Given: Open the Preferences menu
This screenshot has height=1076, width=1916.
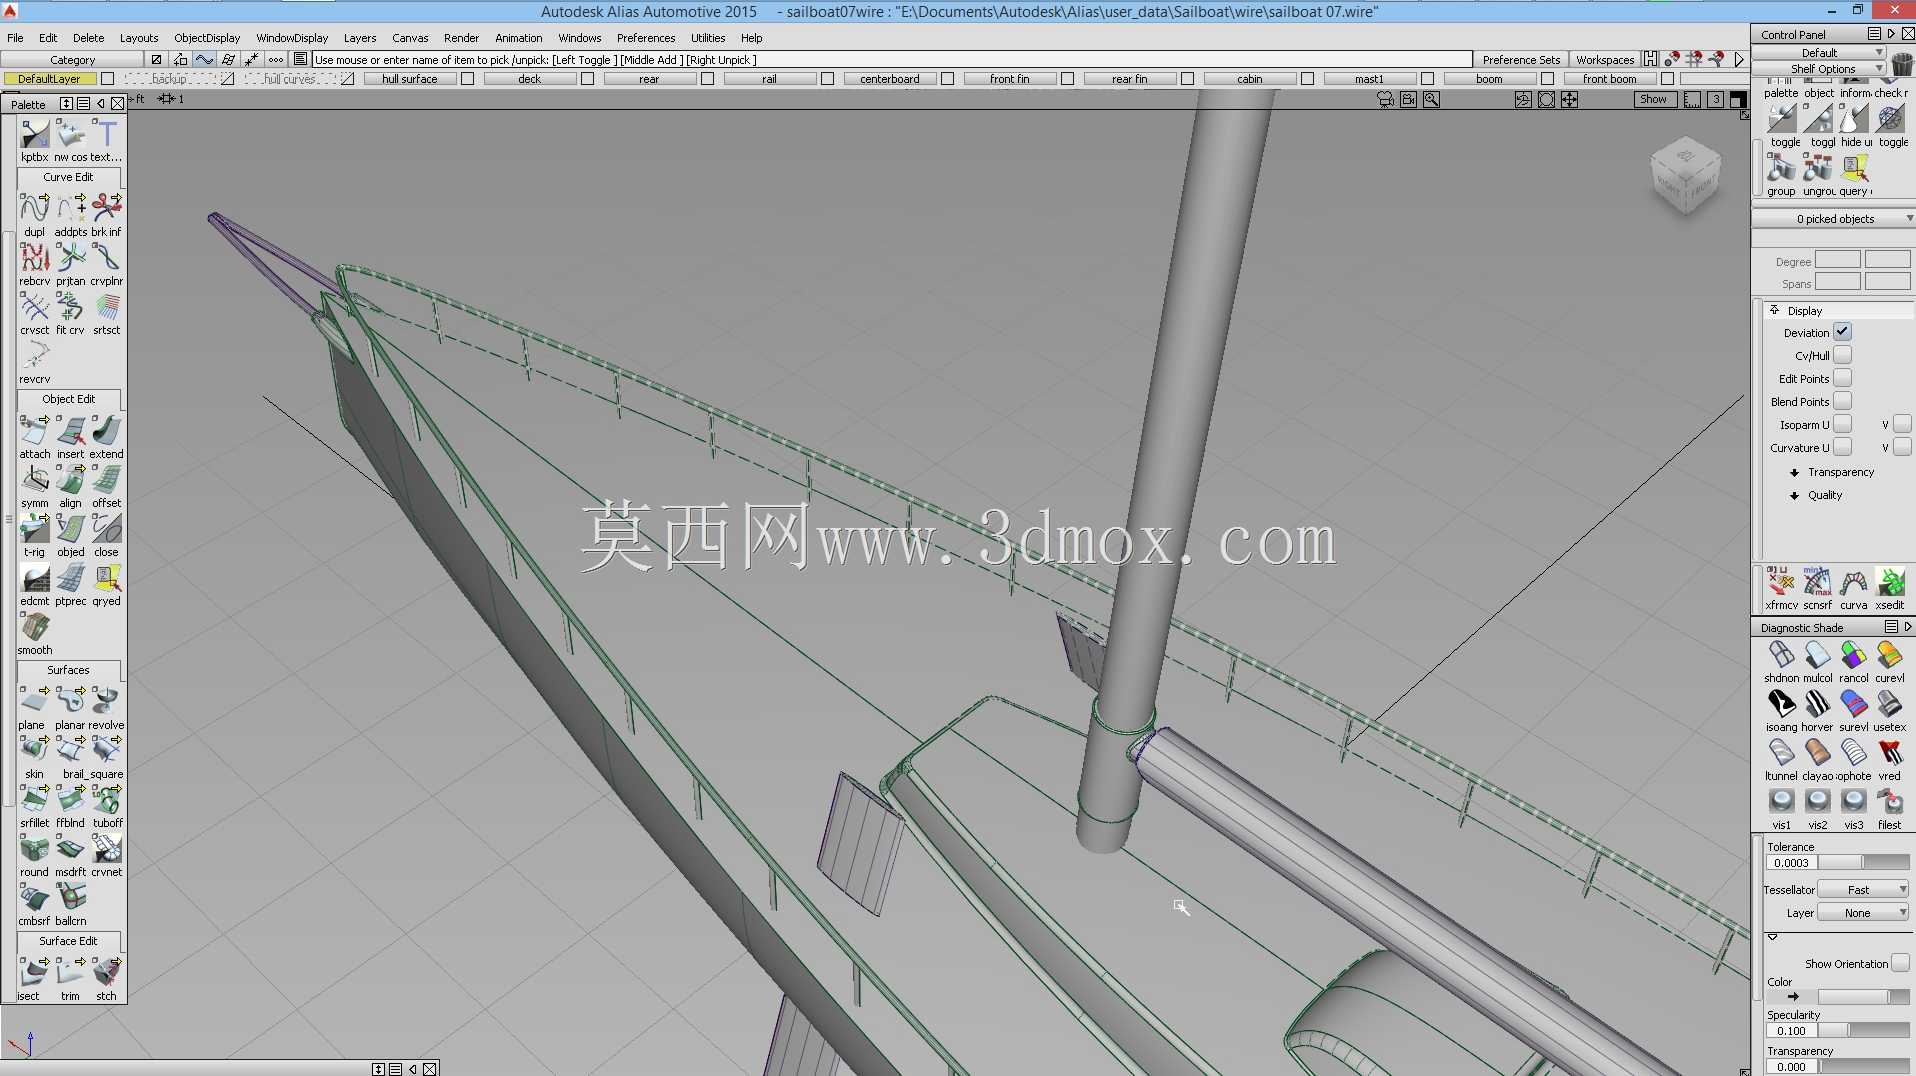Looking at the screenshot, I should tap(646, 38).
